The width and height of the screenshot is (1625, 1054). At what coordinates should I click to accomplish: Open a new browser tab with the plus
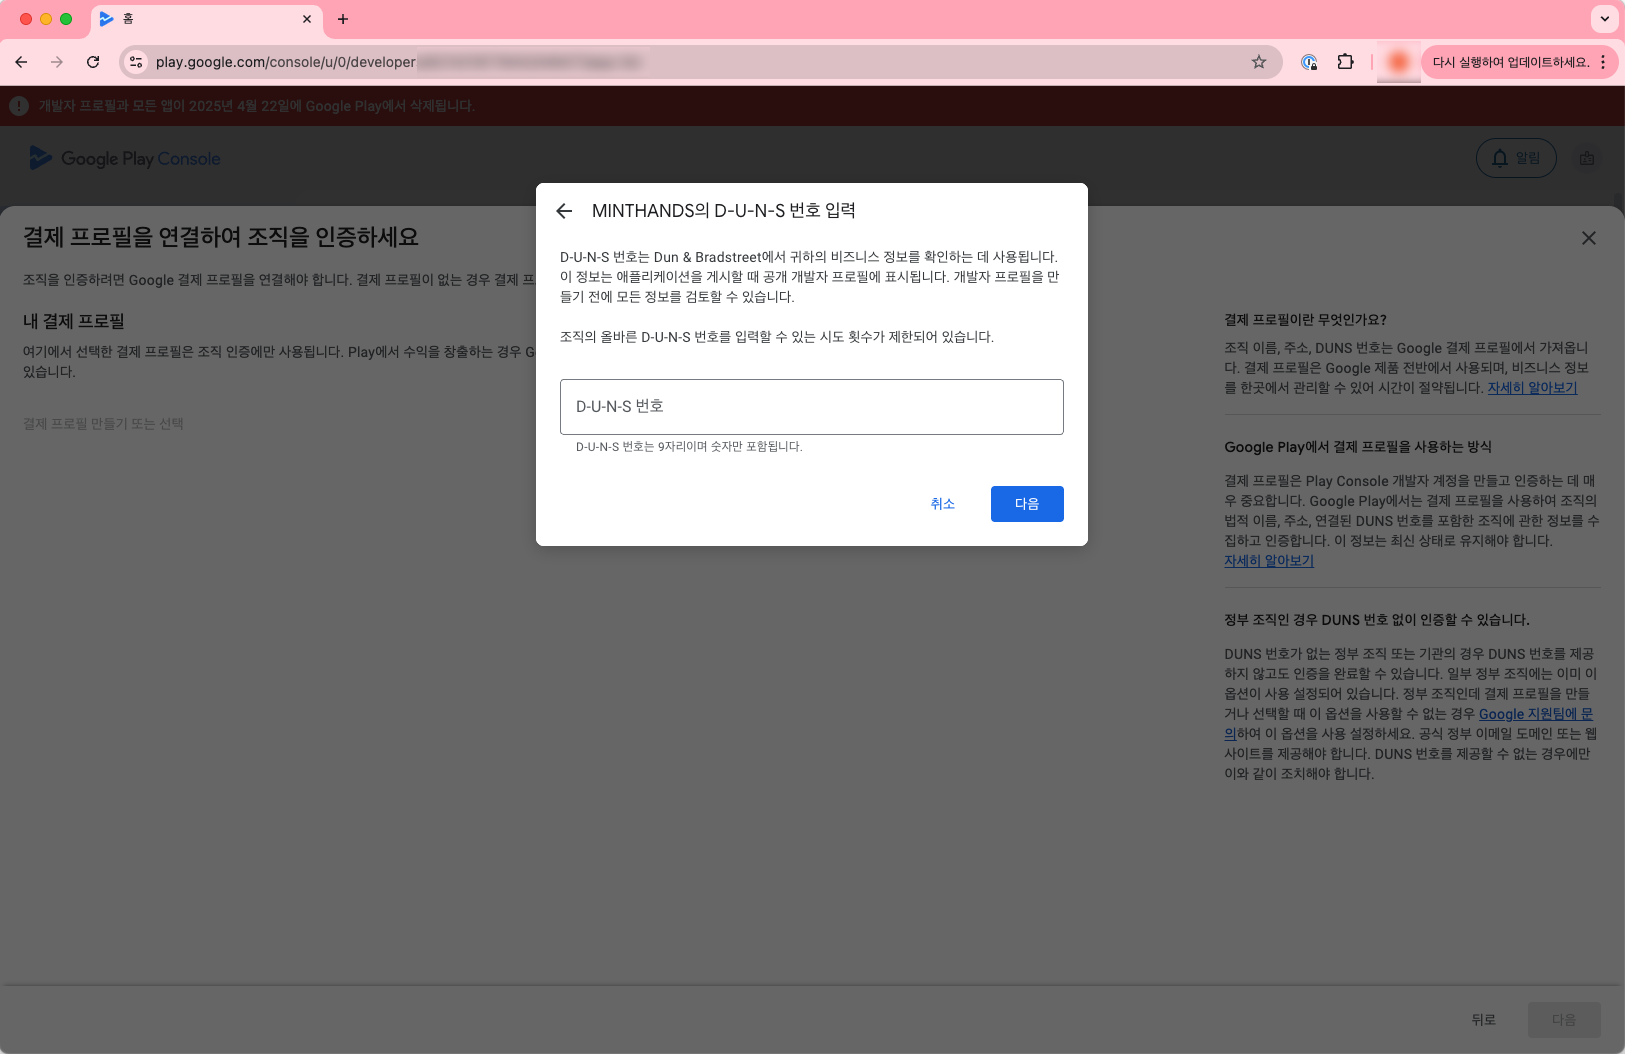point(343,19)
